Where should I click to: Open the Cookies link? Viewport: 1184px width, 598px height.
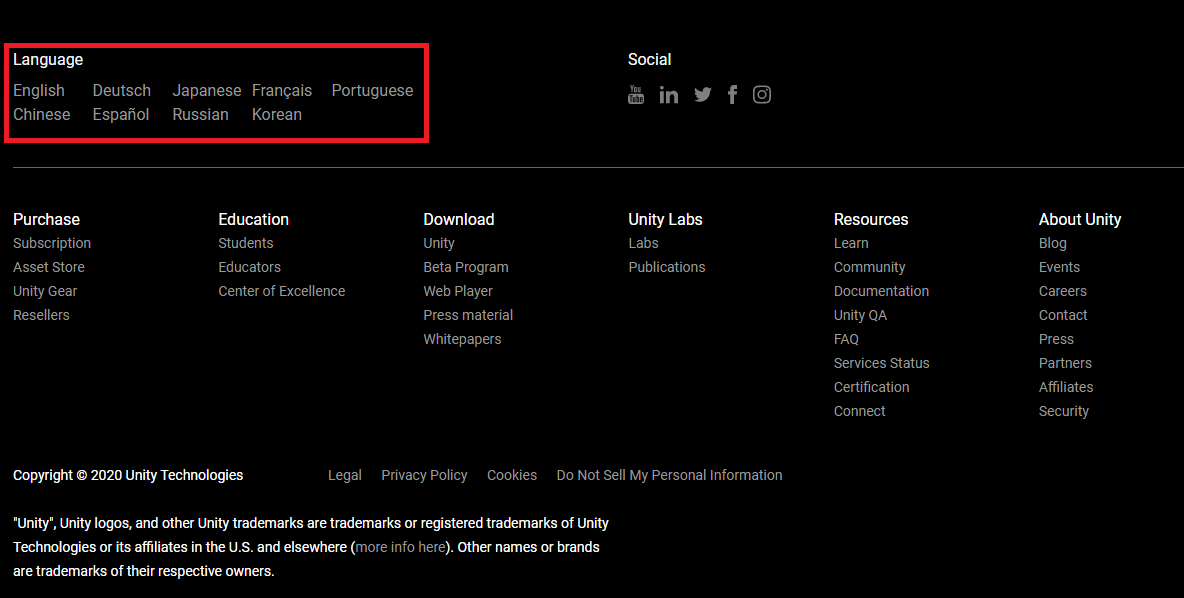pyautogui.click(x=511, y=476)
